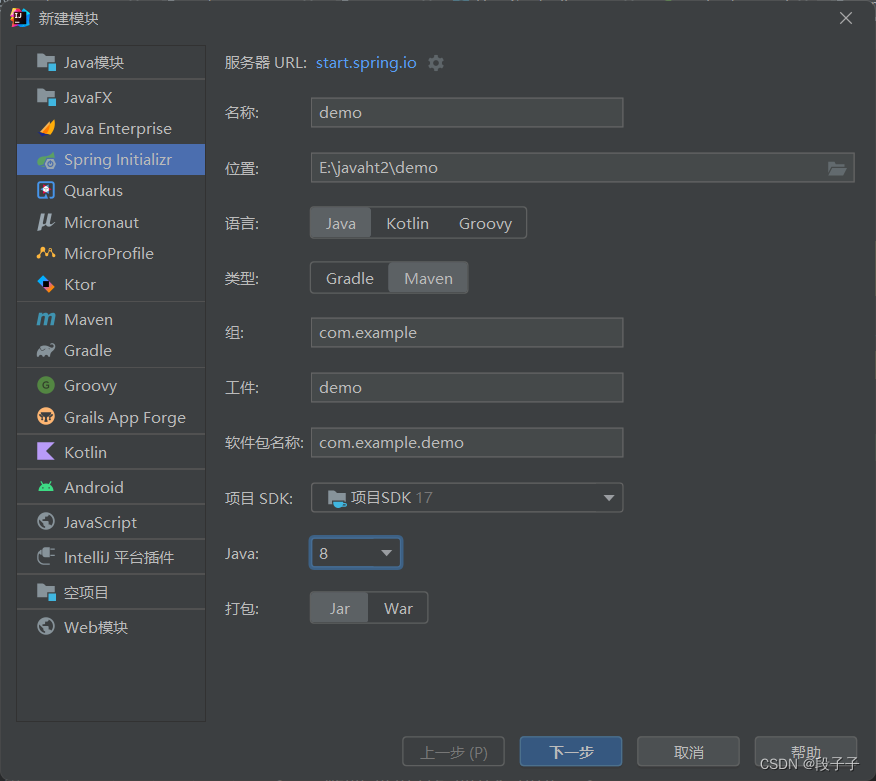Choose War packaging
The height and width of the screenshot is (781, 876).
(398, 608)
